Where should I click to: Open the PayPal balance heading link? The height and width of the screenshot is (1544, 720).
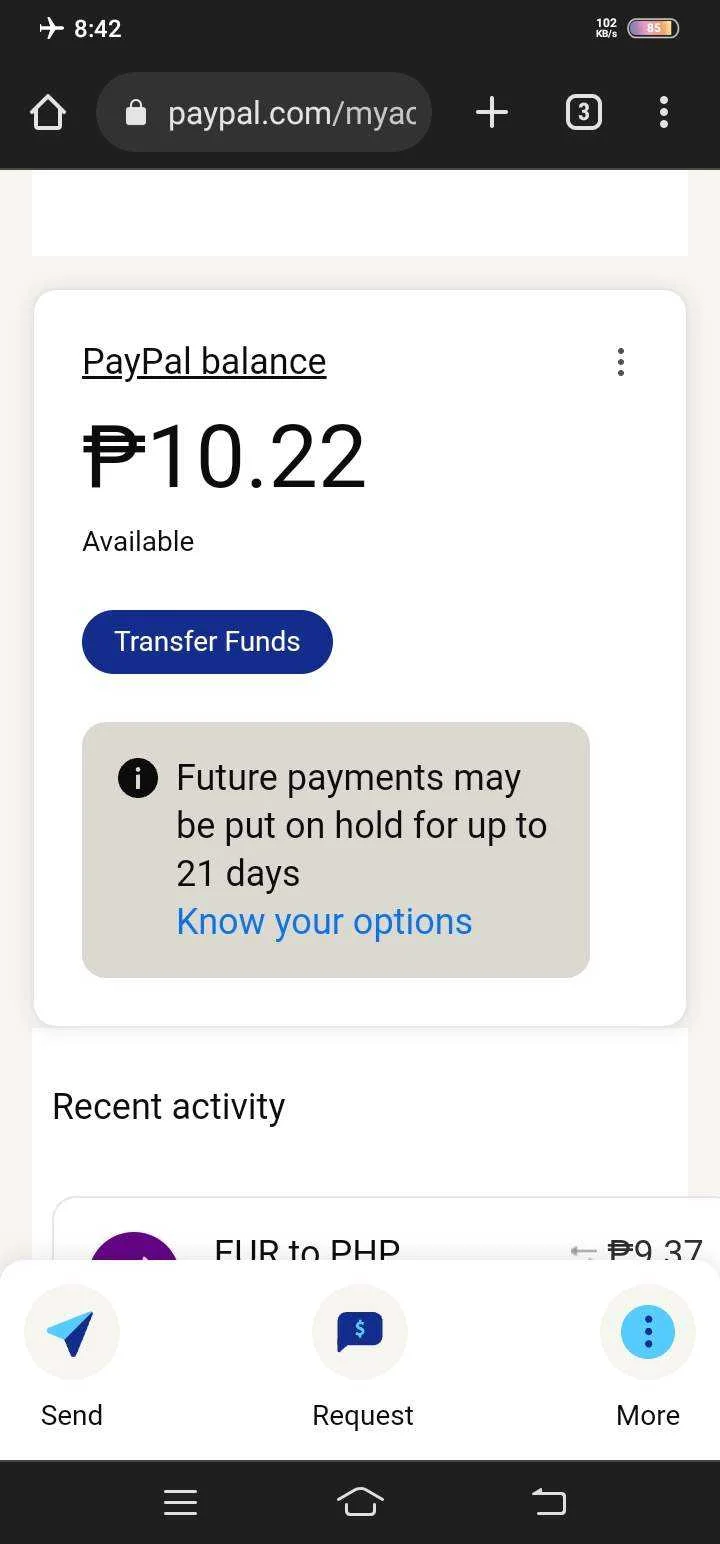click(x=204, y=361)
